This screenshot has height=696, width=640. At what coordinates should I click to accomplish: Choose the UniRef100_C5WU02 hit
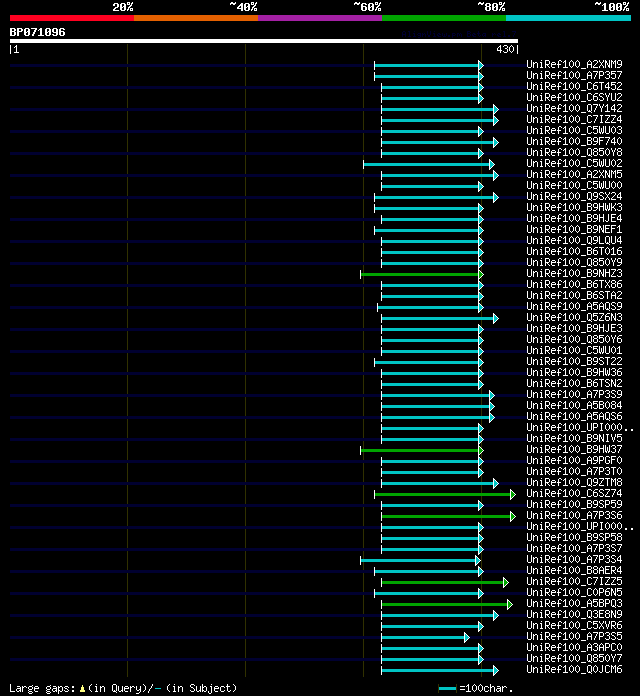(x=574, y=163)
